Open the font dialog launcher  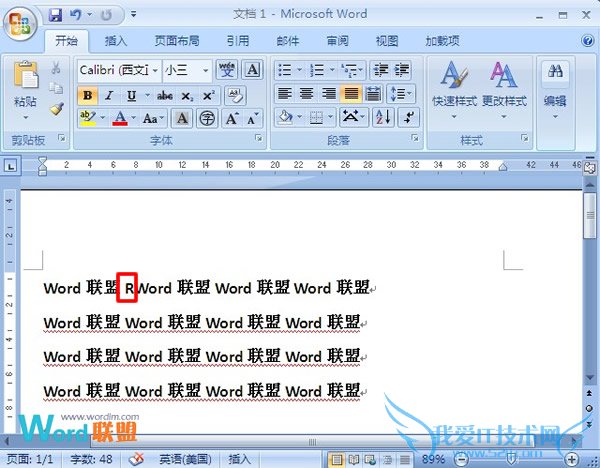[x=259, y=138]
